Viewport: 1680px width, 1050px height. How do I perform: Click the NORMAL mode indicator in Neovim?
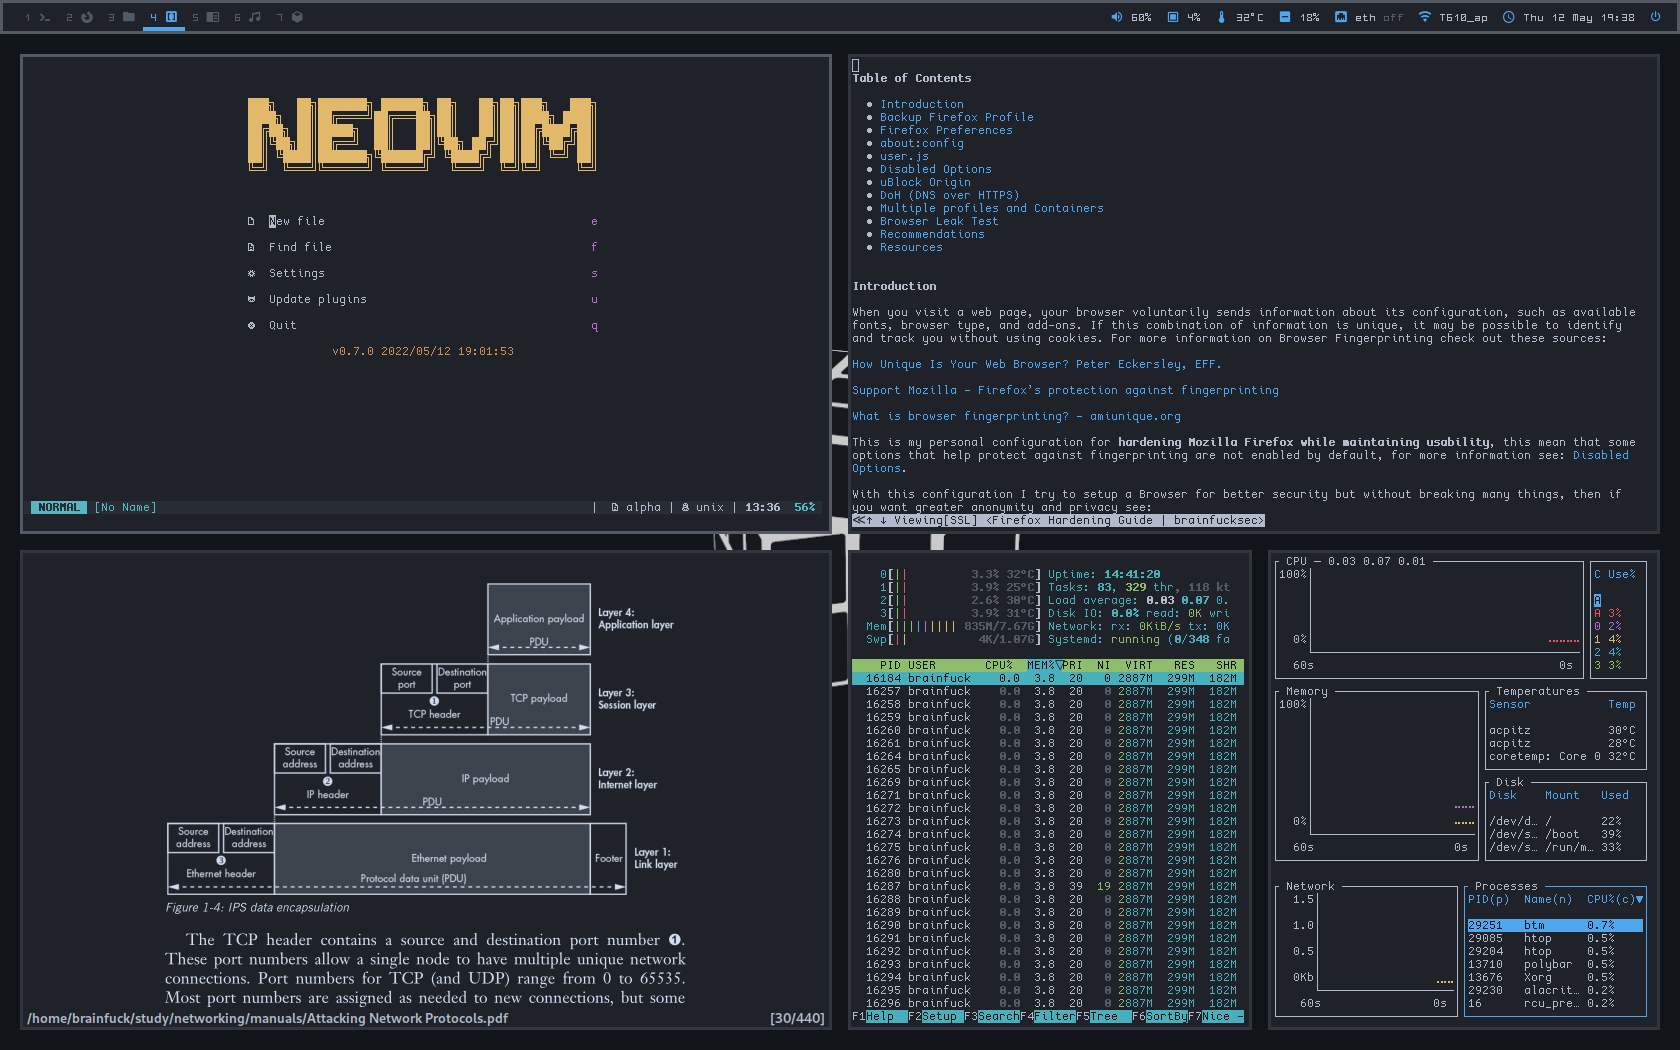59,507
